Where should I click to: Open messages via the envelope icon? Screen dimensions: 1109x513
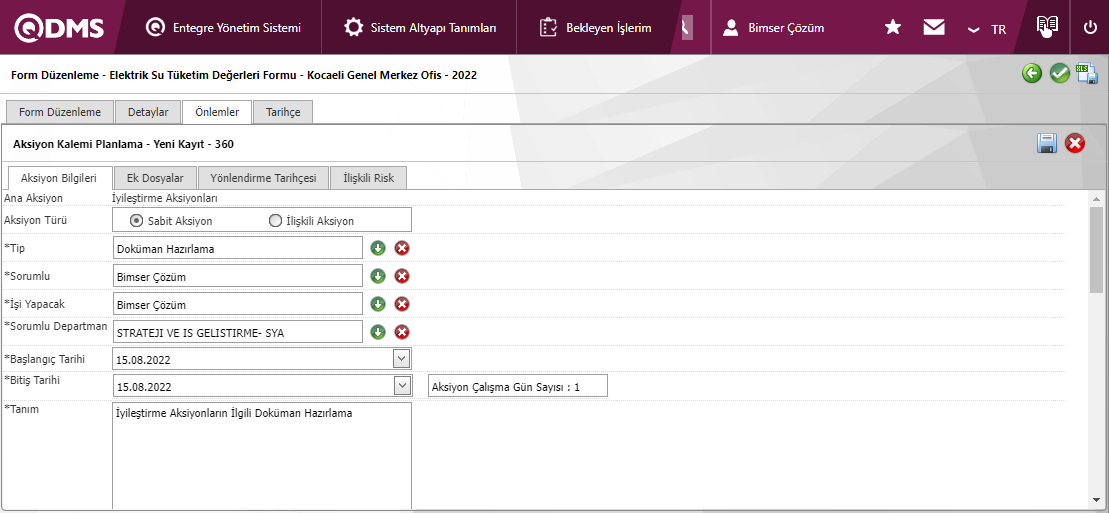(x=934, y=27)
